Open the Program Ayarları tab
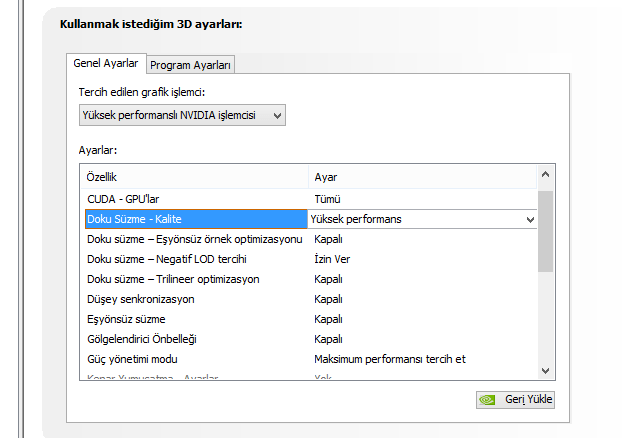 pos(190,65)
